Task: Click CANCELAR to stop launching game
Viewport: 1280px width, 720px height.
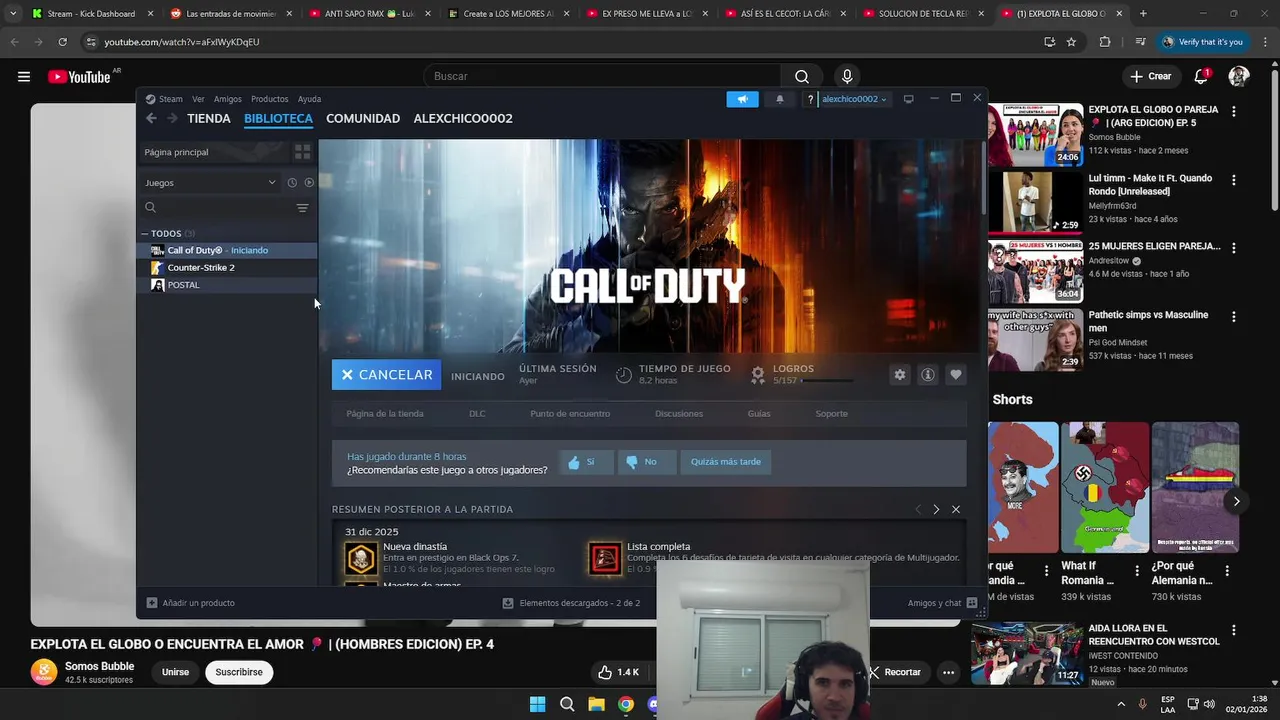Action: pos(386,374)
